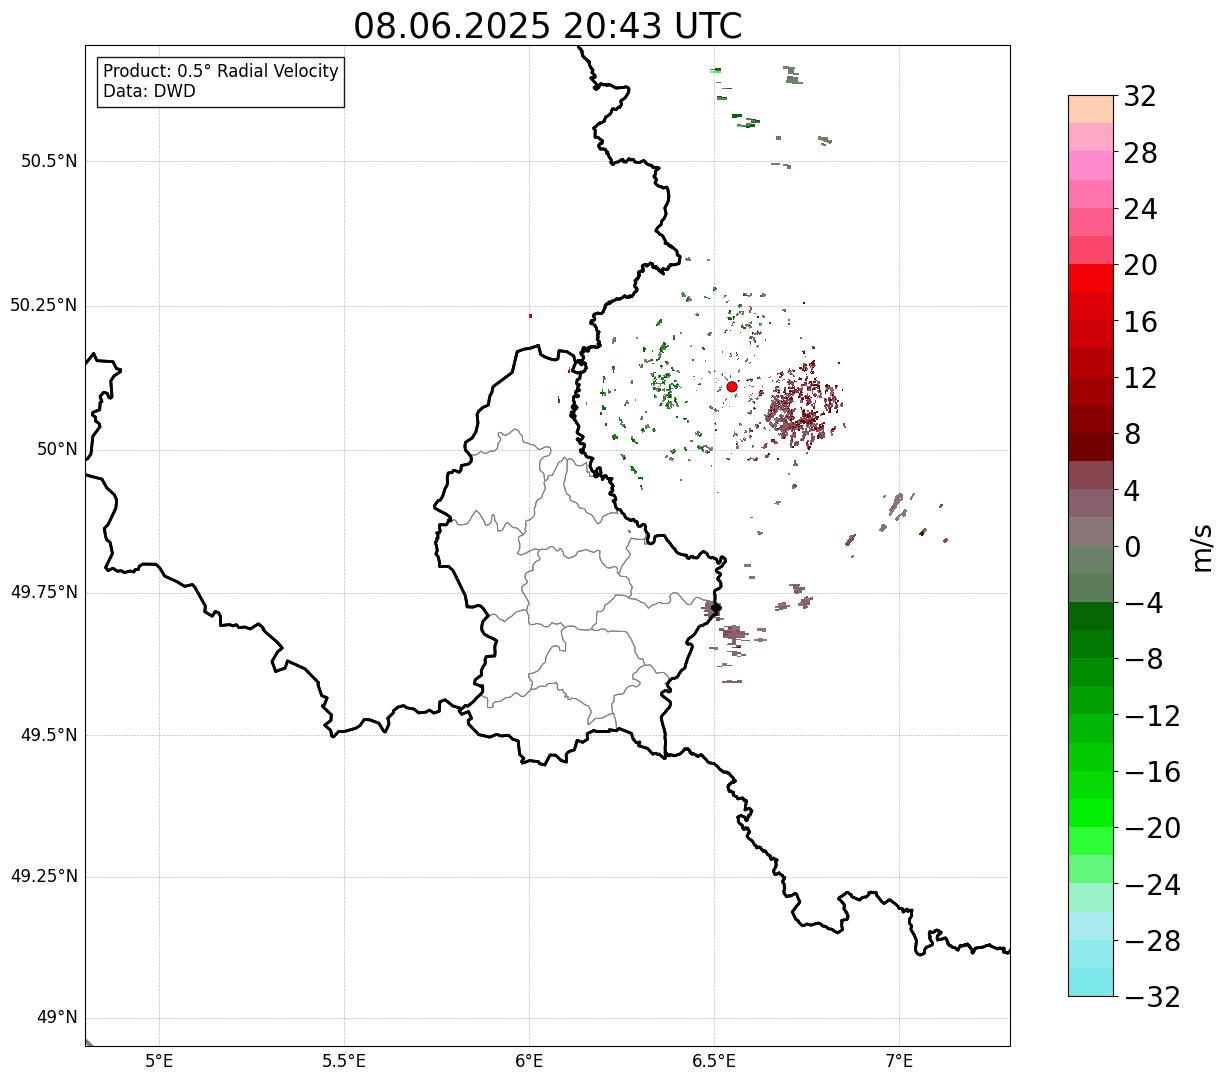
Task: Click the colorbar value −20
Action: (1152, 828)
